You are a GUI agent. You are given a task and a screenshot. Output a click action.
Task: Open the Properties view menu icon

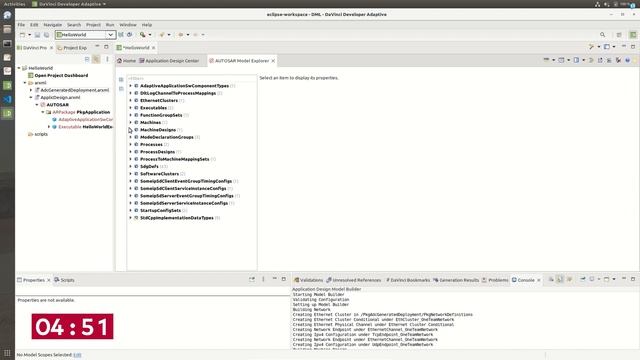(263, 279)
